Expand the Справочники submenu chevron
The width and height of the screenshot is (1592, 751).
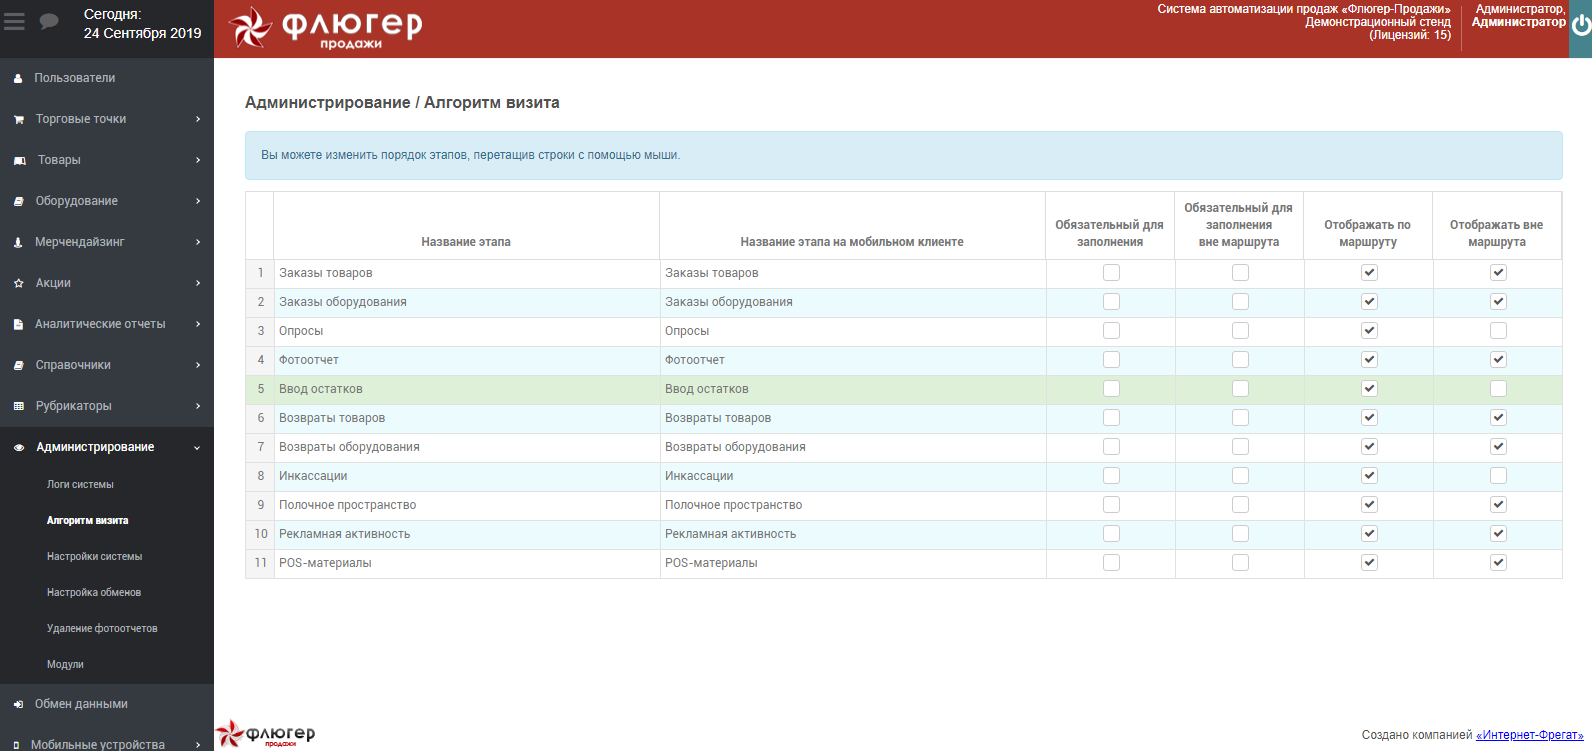pos(198,365)
